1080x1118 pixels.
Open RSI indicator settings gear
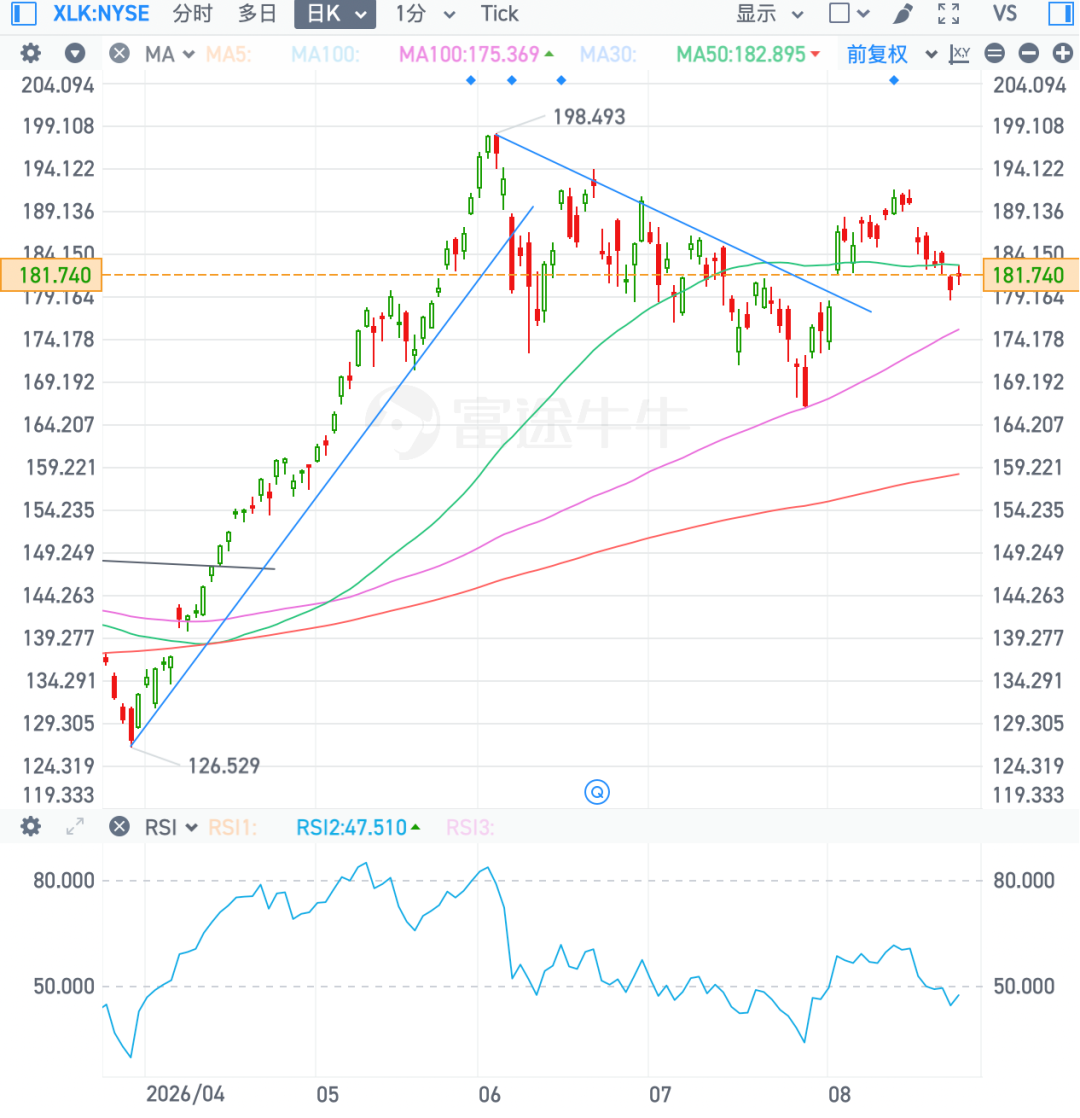coord(30,827)
